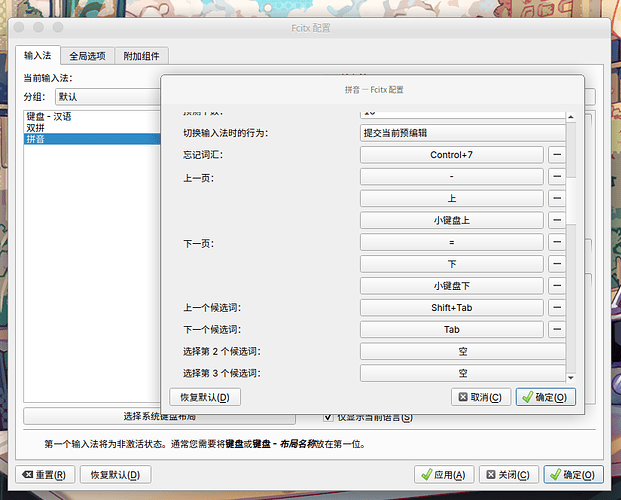Click the '=' key binding for 下一页
Screen dimensions: 621x500
point(451,242)
